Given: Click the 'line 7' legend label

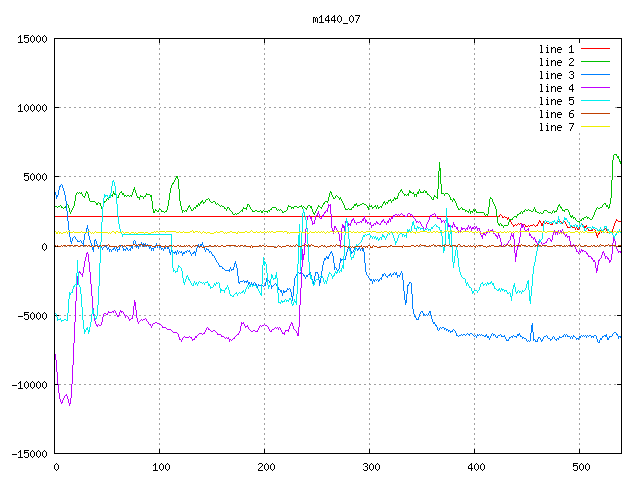Looking at the screenshot, I should pyautogui.click(x=557, y=127).
